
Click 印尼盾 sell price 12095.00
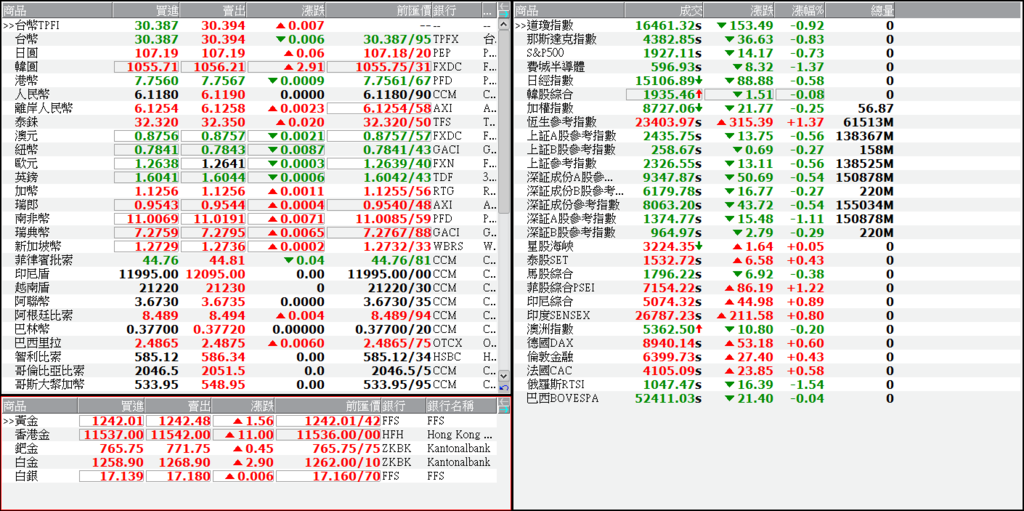pos(215,274)
